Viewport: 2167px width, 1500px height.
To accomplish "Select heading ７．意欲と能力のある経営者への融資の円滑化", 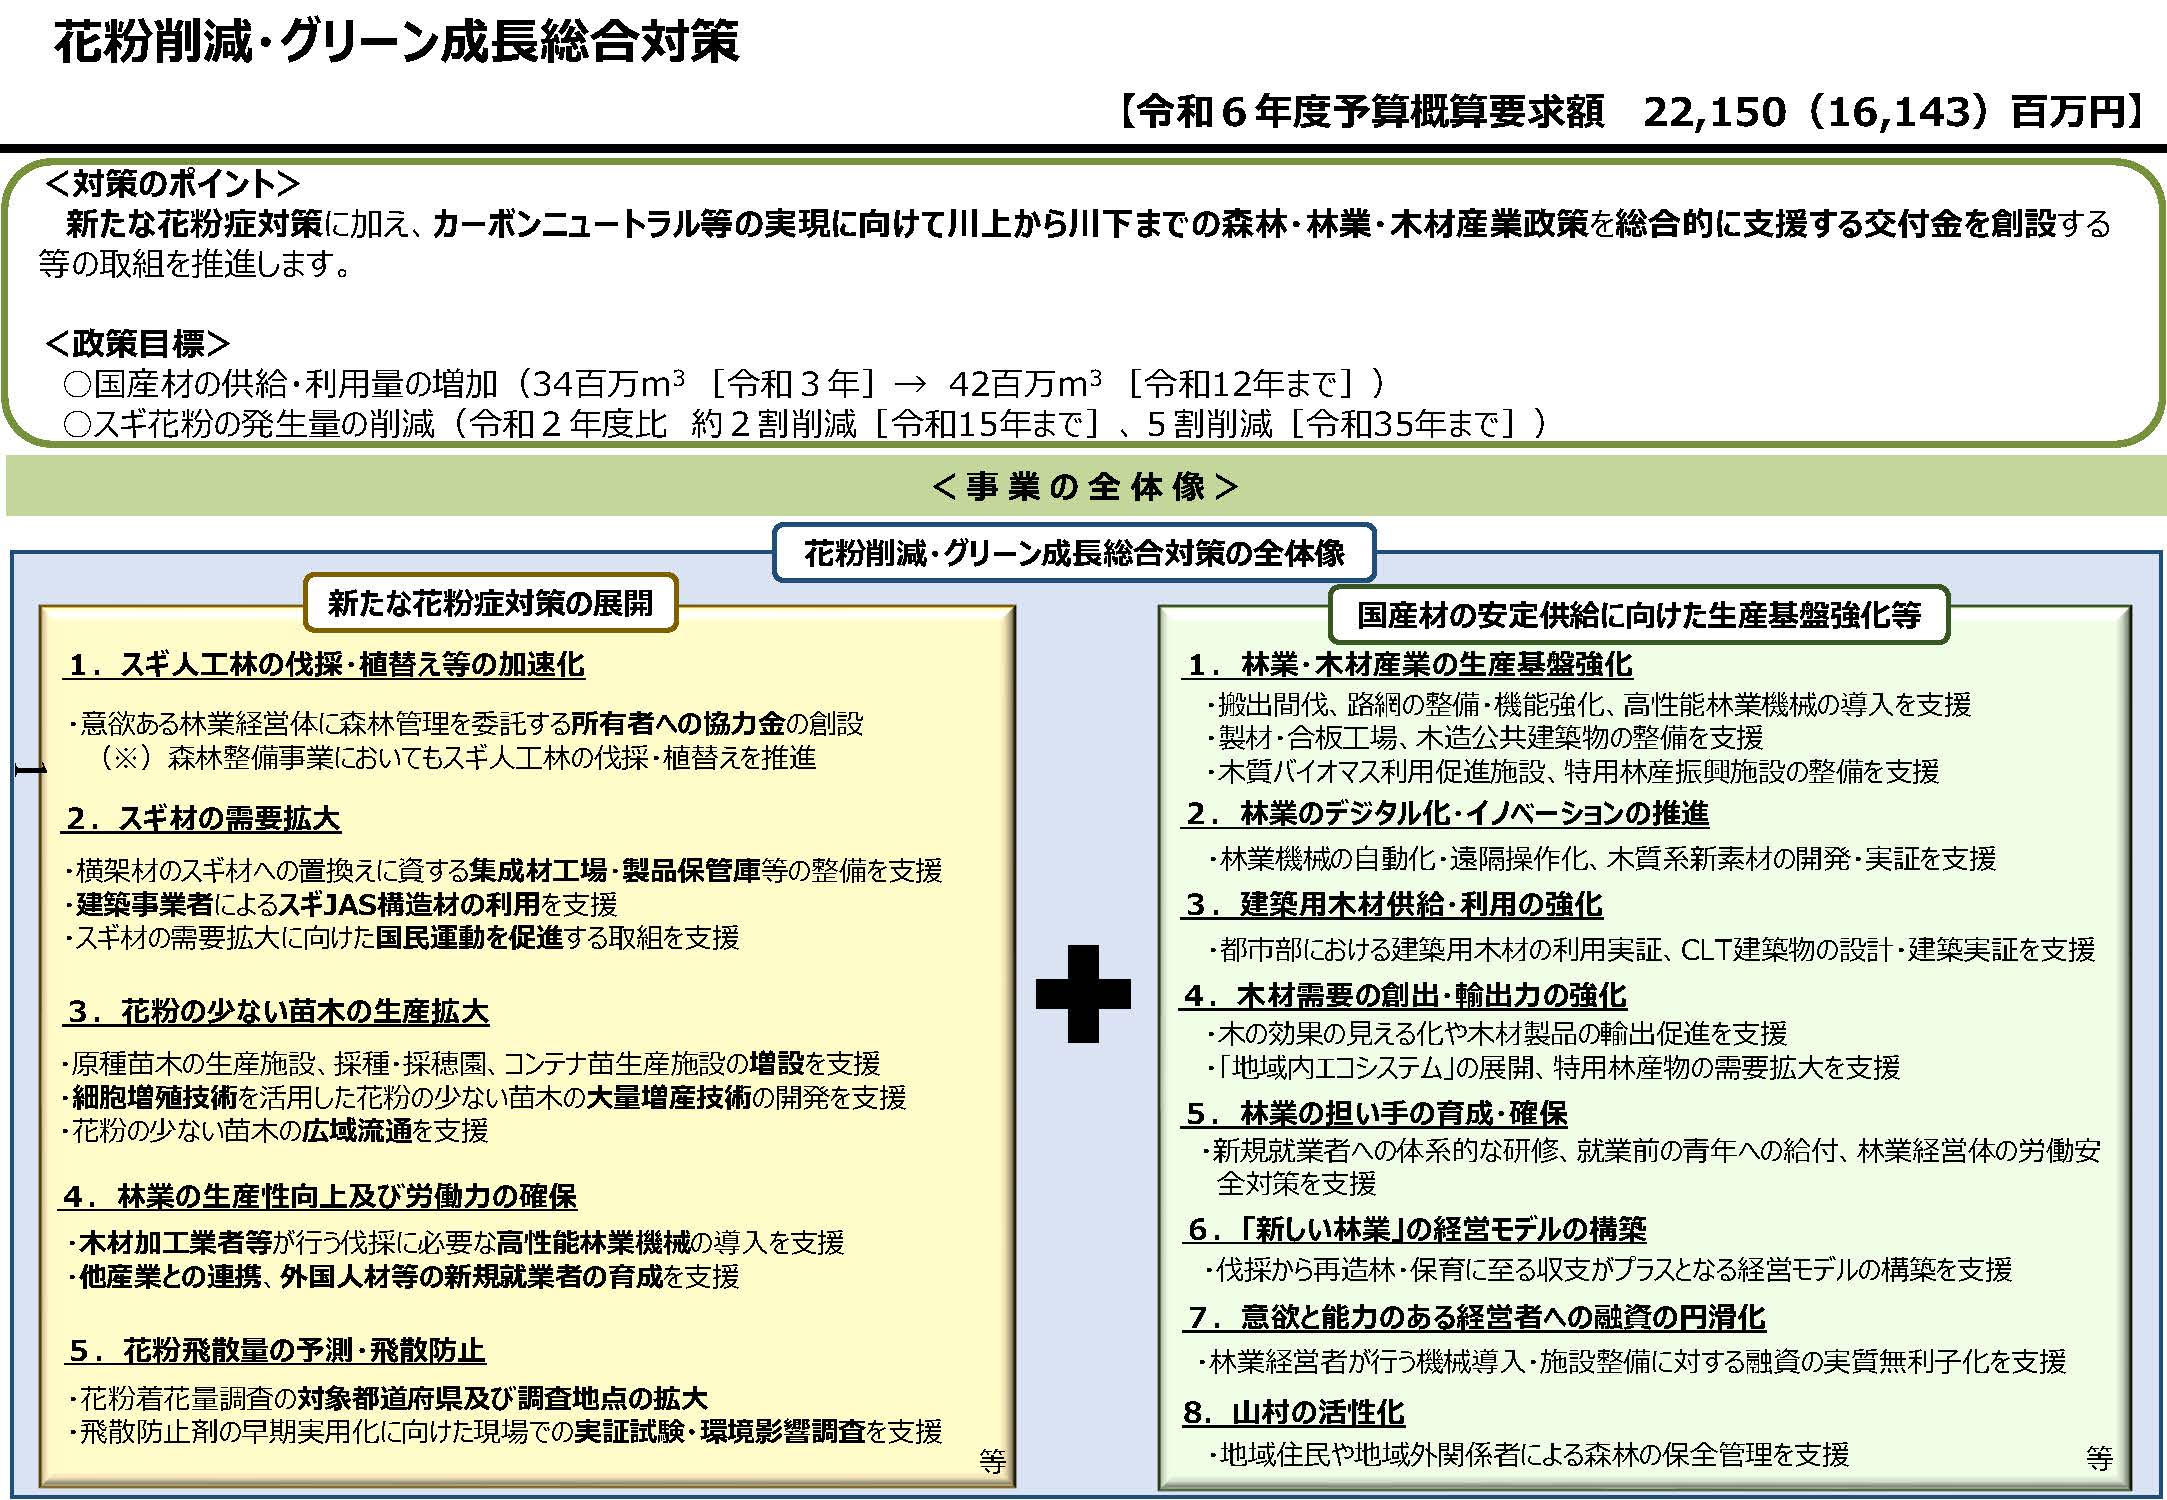I will [x=1476, y=1318].
